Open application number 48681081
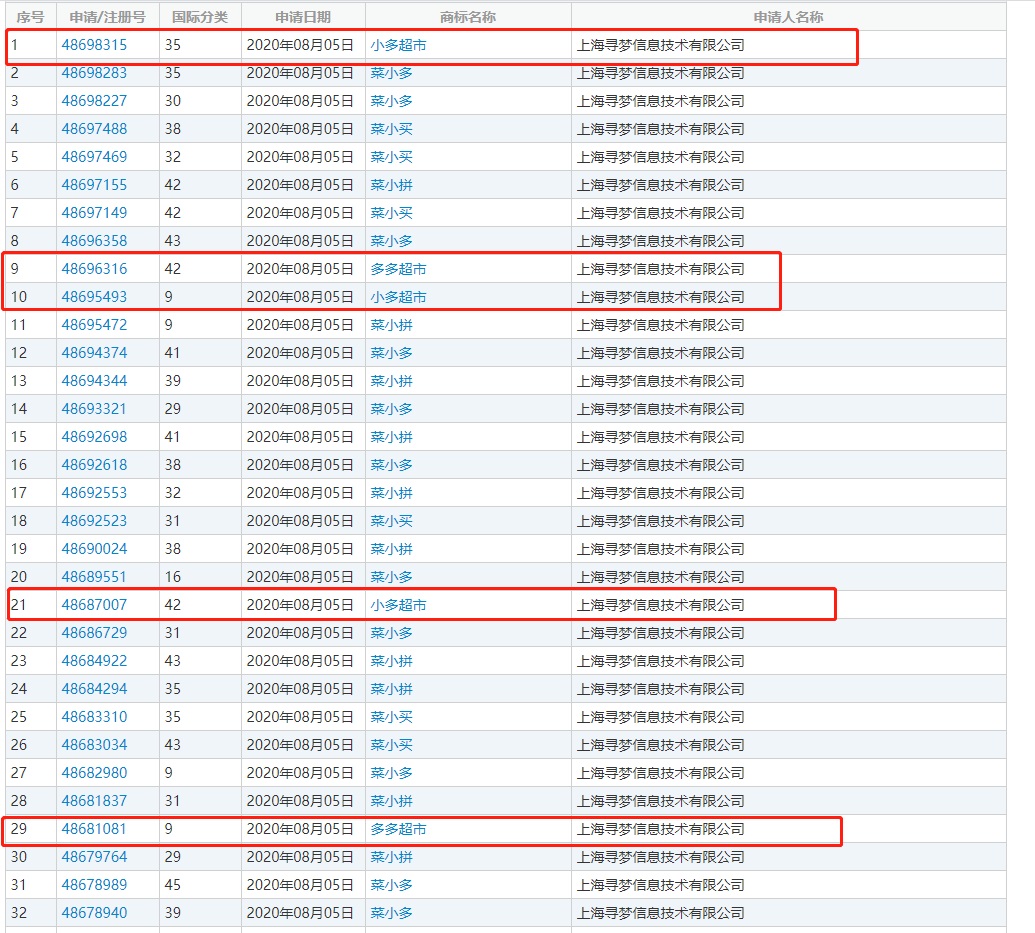 pyautogui.click(x=94, y=829)
